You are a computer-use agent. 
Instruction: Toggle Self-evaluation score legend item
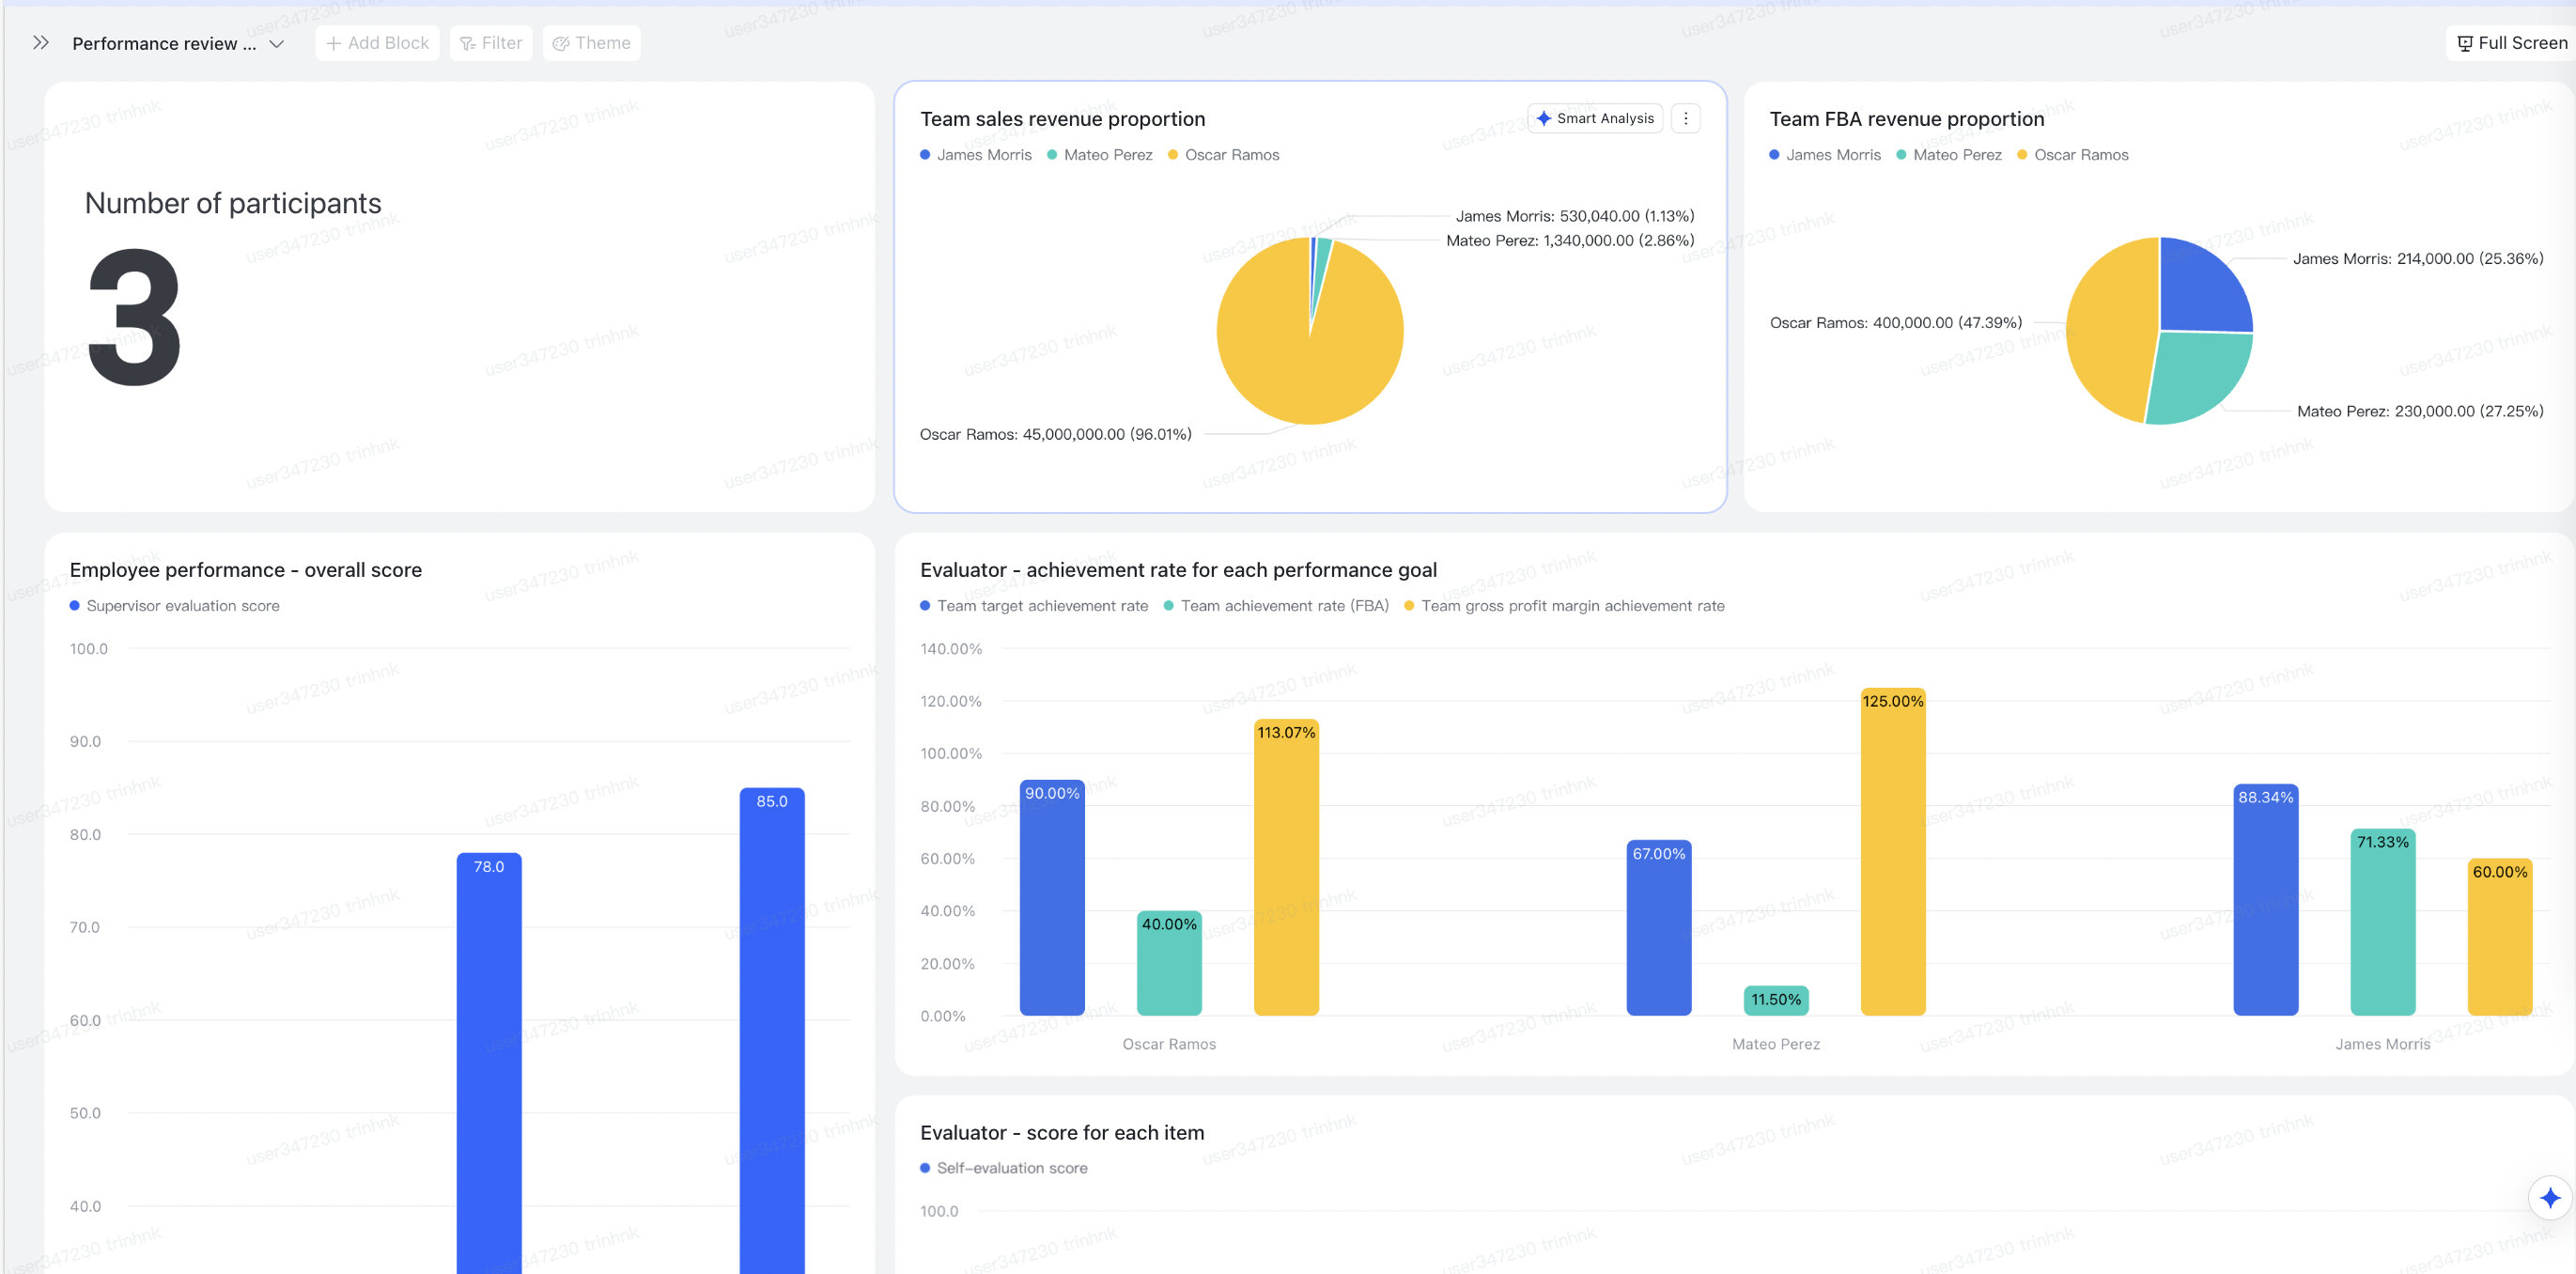click(x=1011, y=1168)
